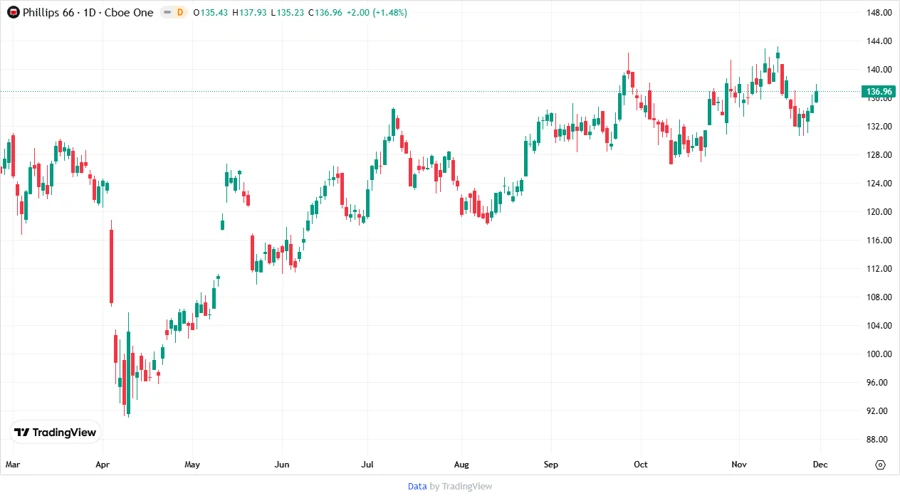This screenshot has height=498, width=900.
Task: Click the 132.00 price axis label
Action: coord(879,126)
